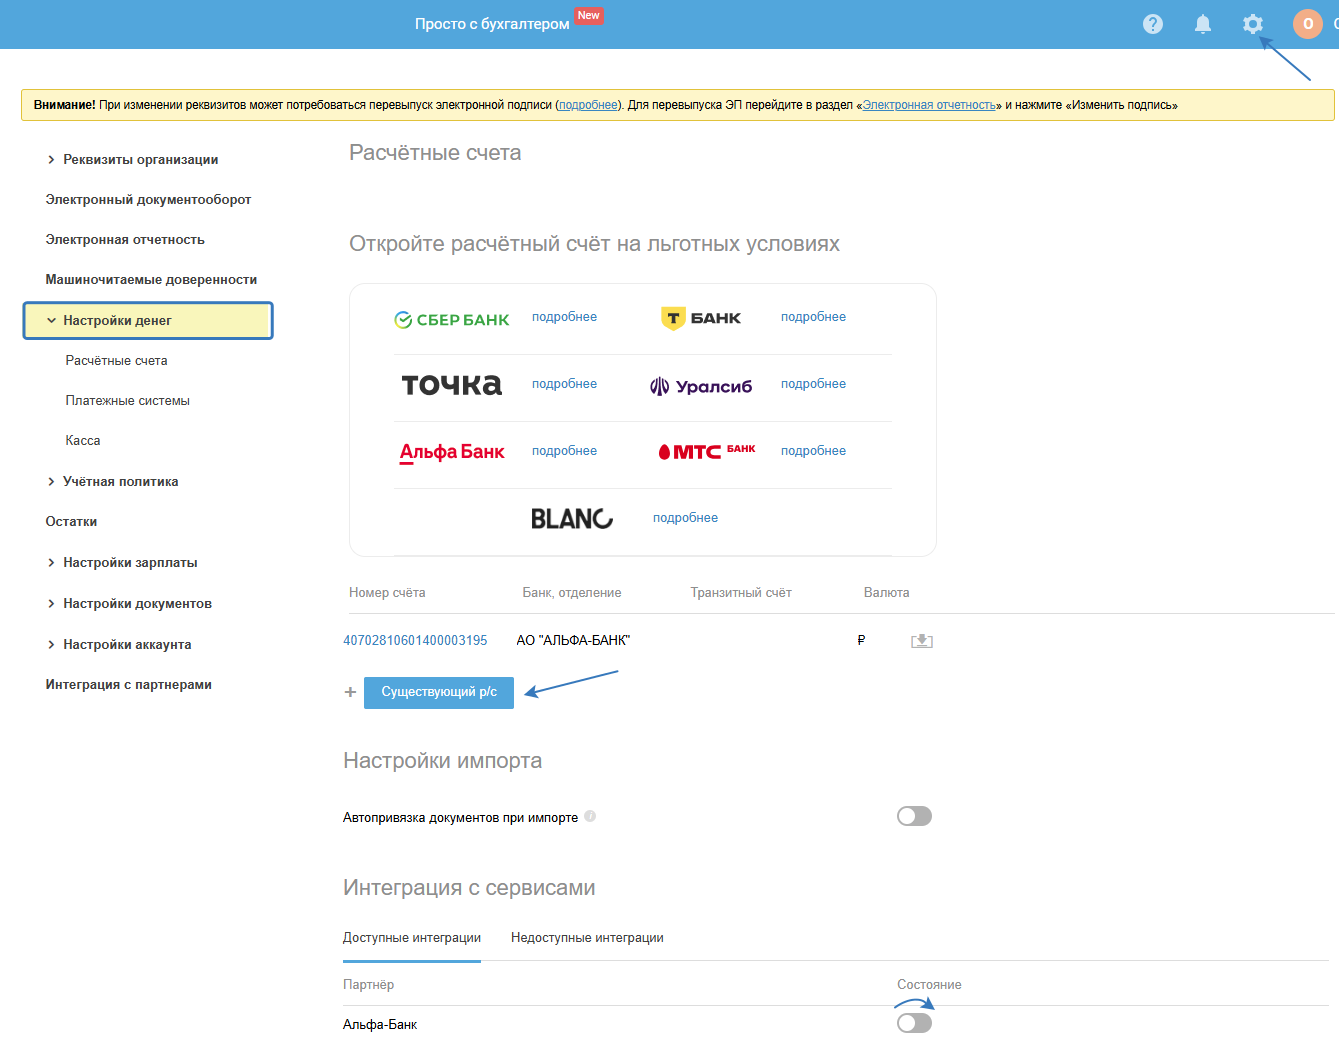The width and height of the screenshot is (1339, 1052).
Task: Click the АО "АЛЬФА-БАНК" bank cell
Action: [x=573, y=641]
